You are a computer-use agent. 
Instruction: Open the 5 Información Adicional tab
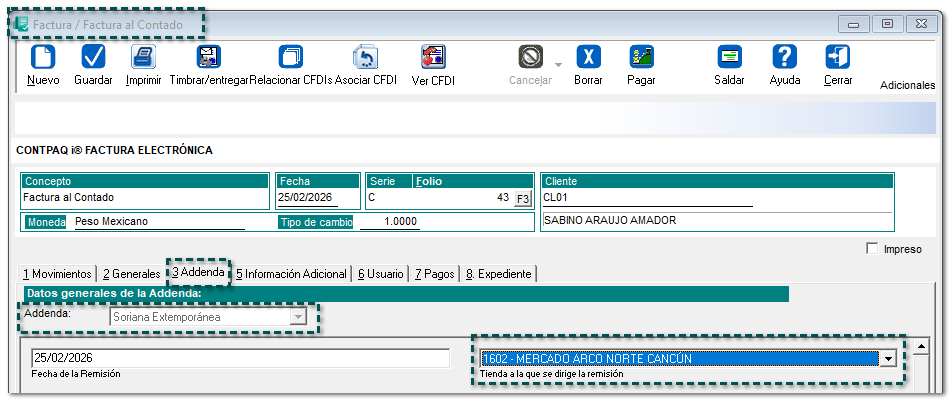coord(291,274)
